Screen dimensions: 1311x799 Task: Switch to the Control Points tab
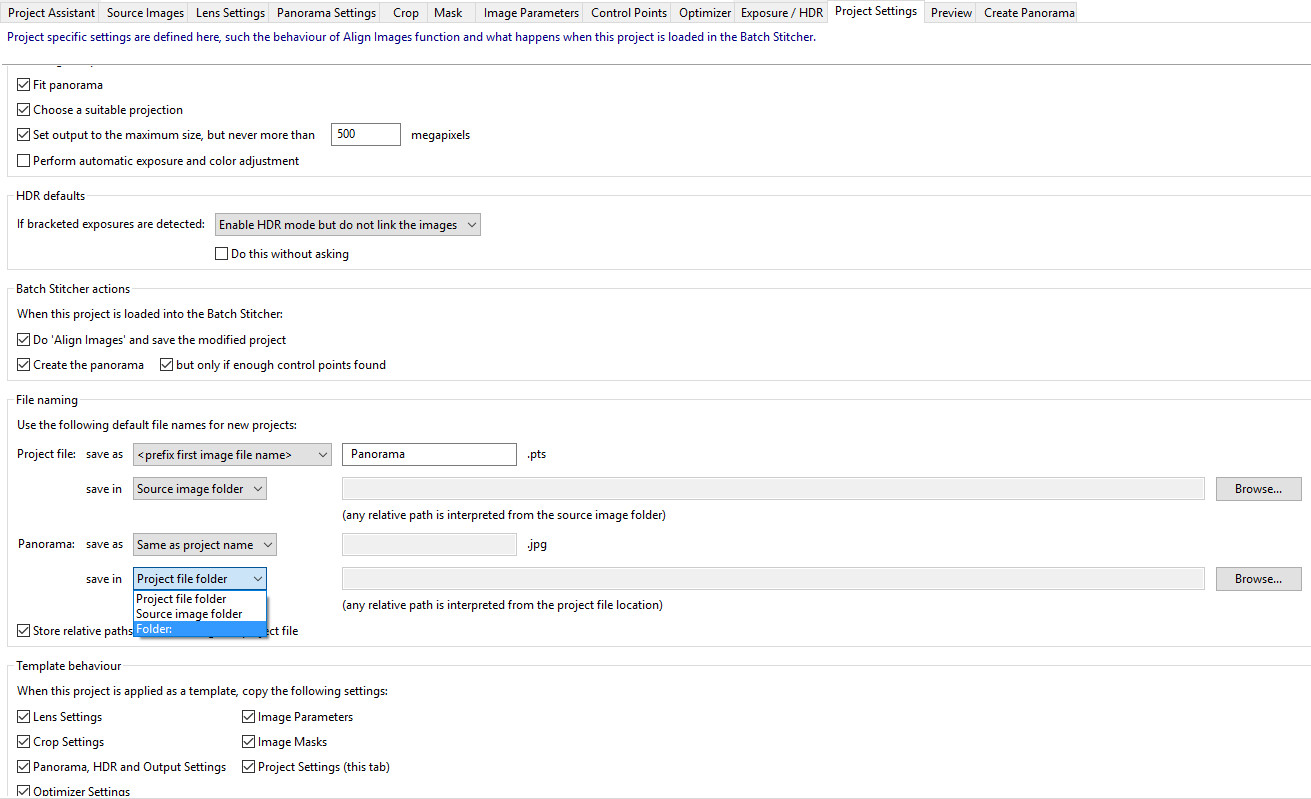point(628,13)
